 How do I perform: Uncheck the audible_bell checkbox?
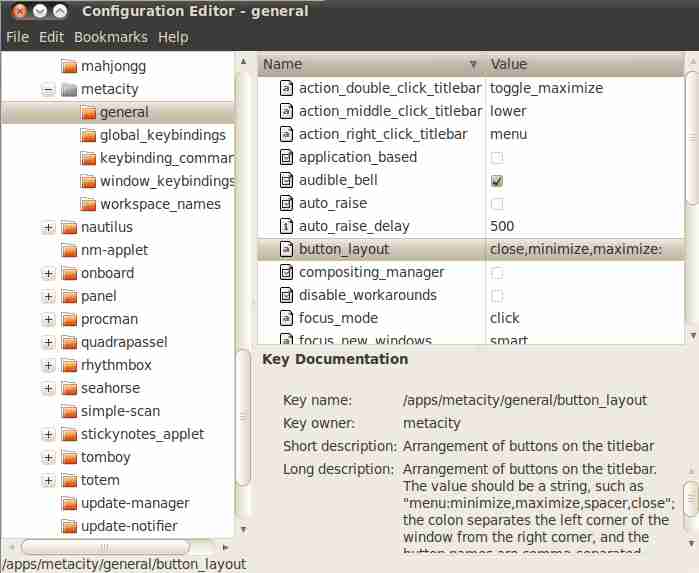click(x=497, y=181)
